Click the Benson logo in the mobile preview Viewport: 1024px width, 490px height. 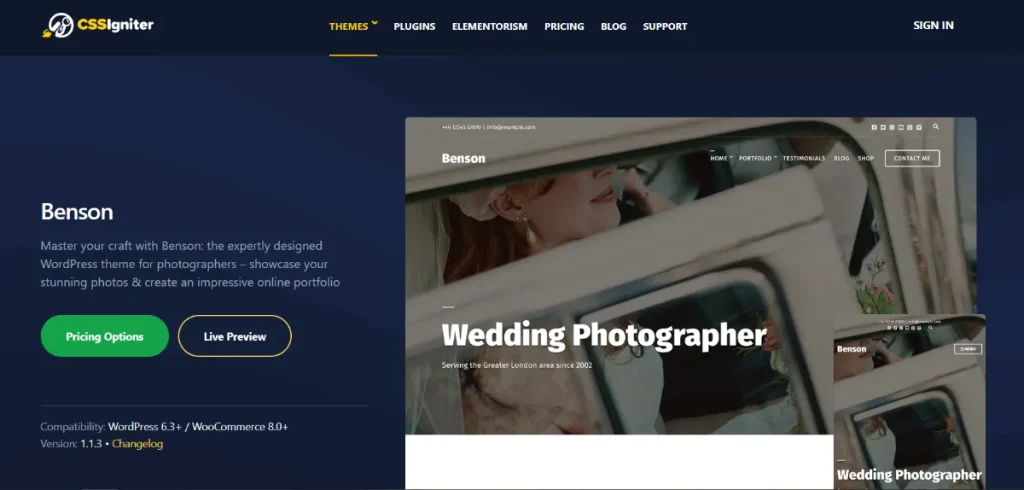[851, 349]
